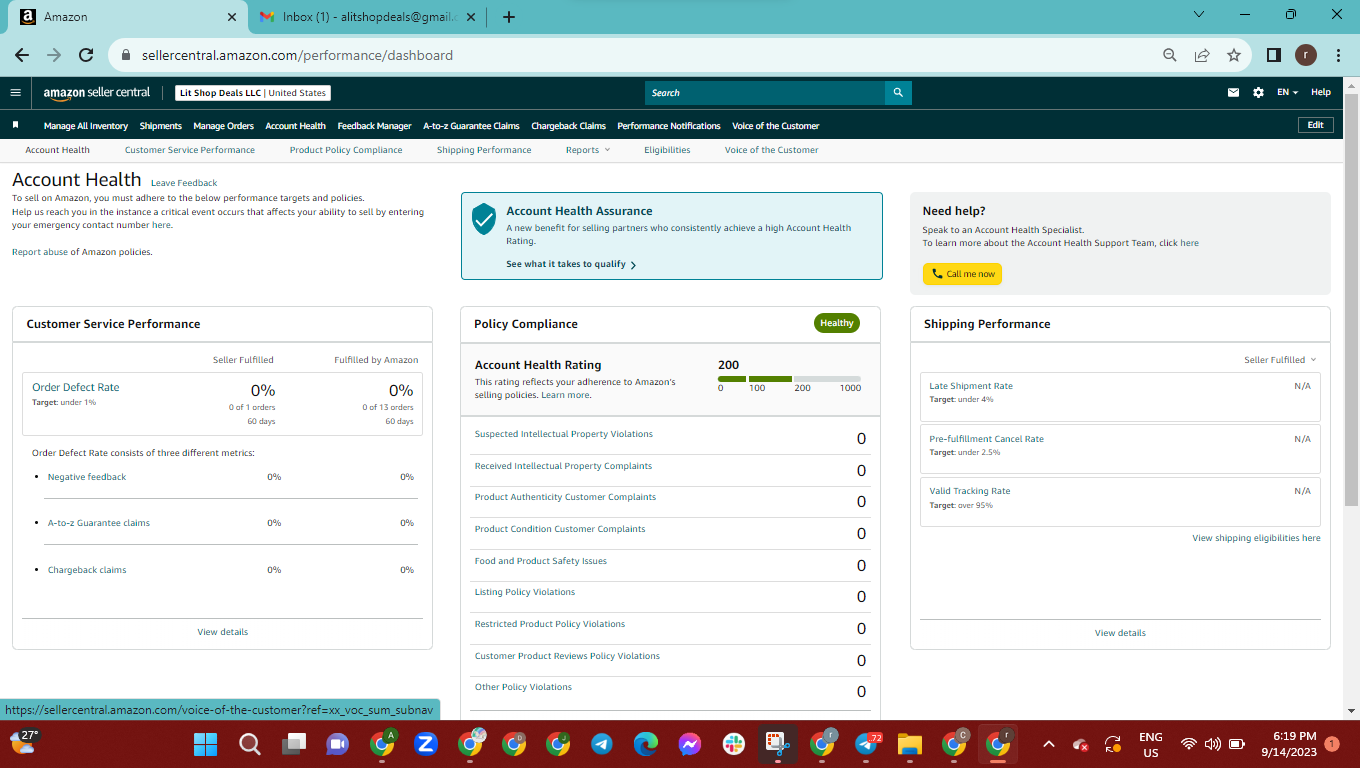This screenshot has width=1360, height=768.
Task: Select the Customer Service Performance tab
Action: click(x=190, y=150)
